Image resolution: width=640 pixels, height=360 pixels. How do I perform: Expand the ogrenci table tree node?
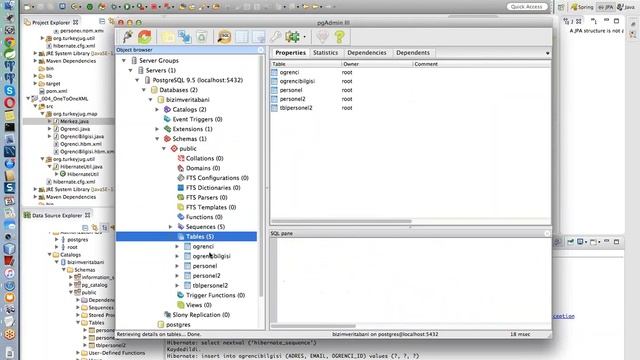(x=177, y=246)
